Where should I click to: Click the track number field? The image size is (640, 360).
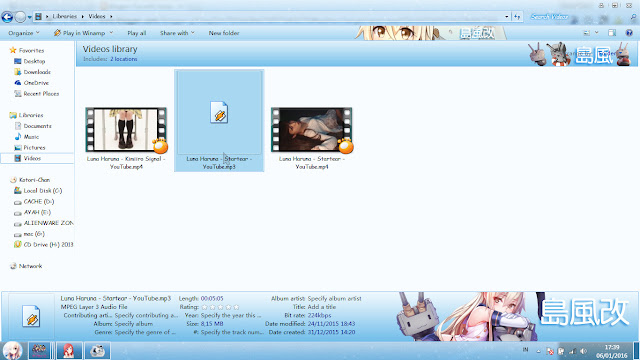[x=232, y=332]
